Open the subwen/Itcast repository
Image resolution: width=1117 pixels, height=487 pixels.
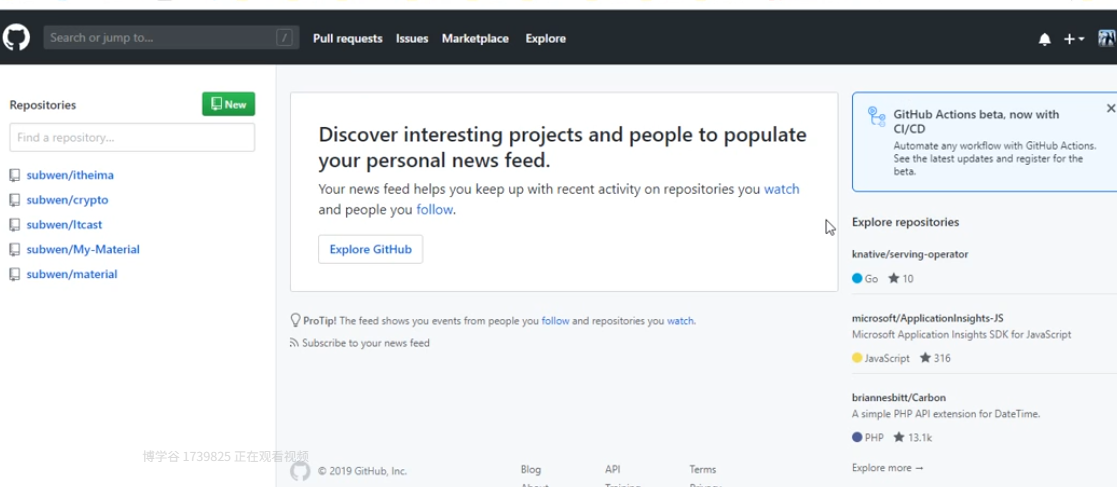click(x=64, y=225)
